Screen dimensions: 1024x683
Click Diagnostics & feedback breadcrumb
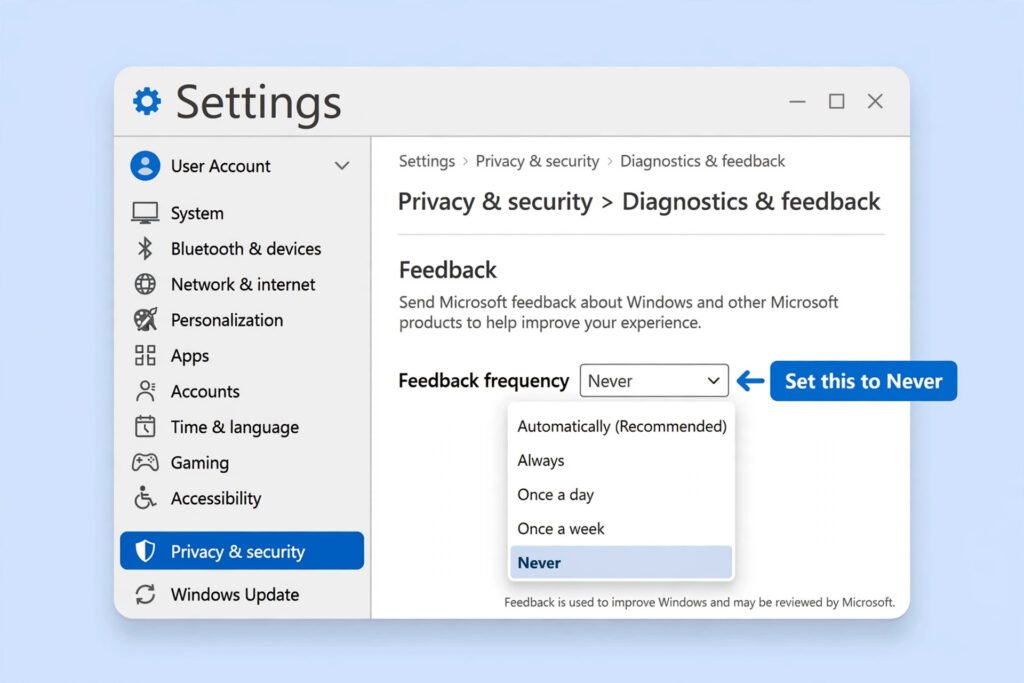coord(702,161)
